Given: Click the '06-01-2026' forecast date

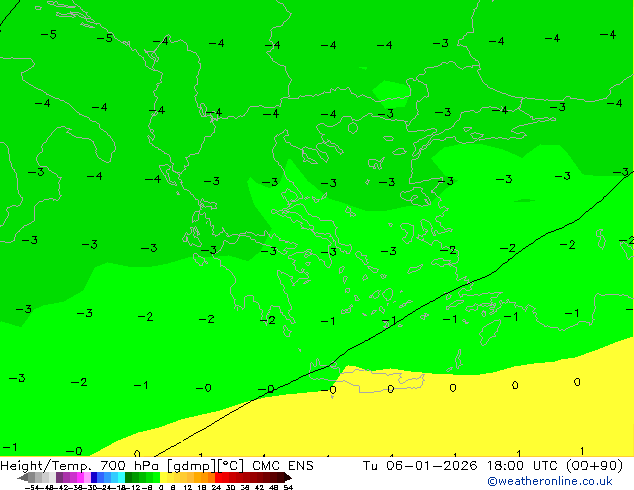Looking at the screenshot, I should pyautogui.click(x=431, y=466).
